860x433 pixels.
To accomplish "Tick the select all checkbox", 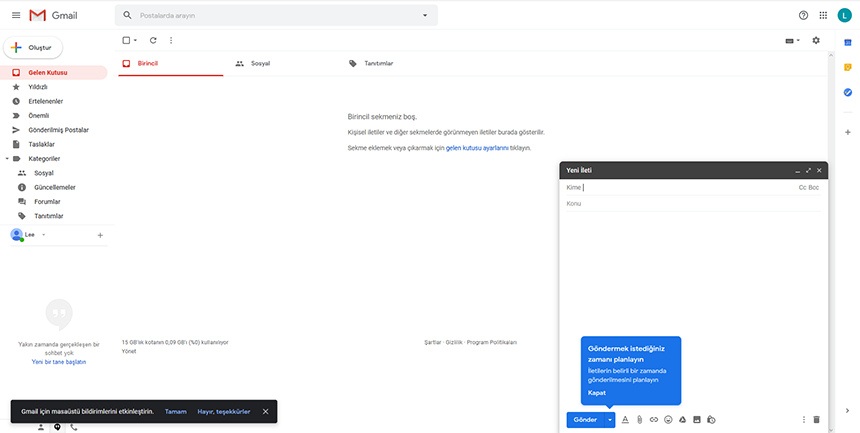I will (x=126, y=40).
